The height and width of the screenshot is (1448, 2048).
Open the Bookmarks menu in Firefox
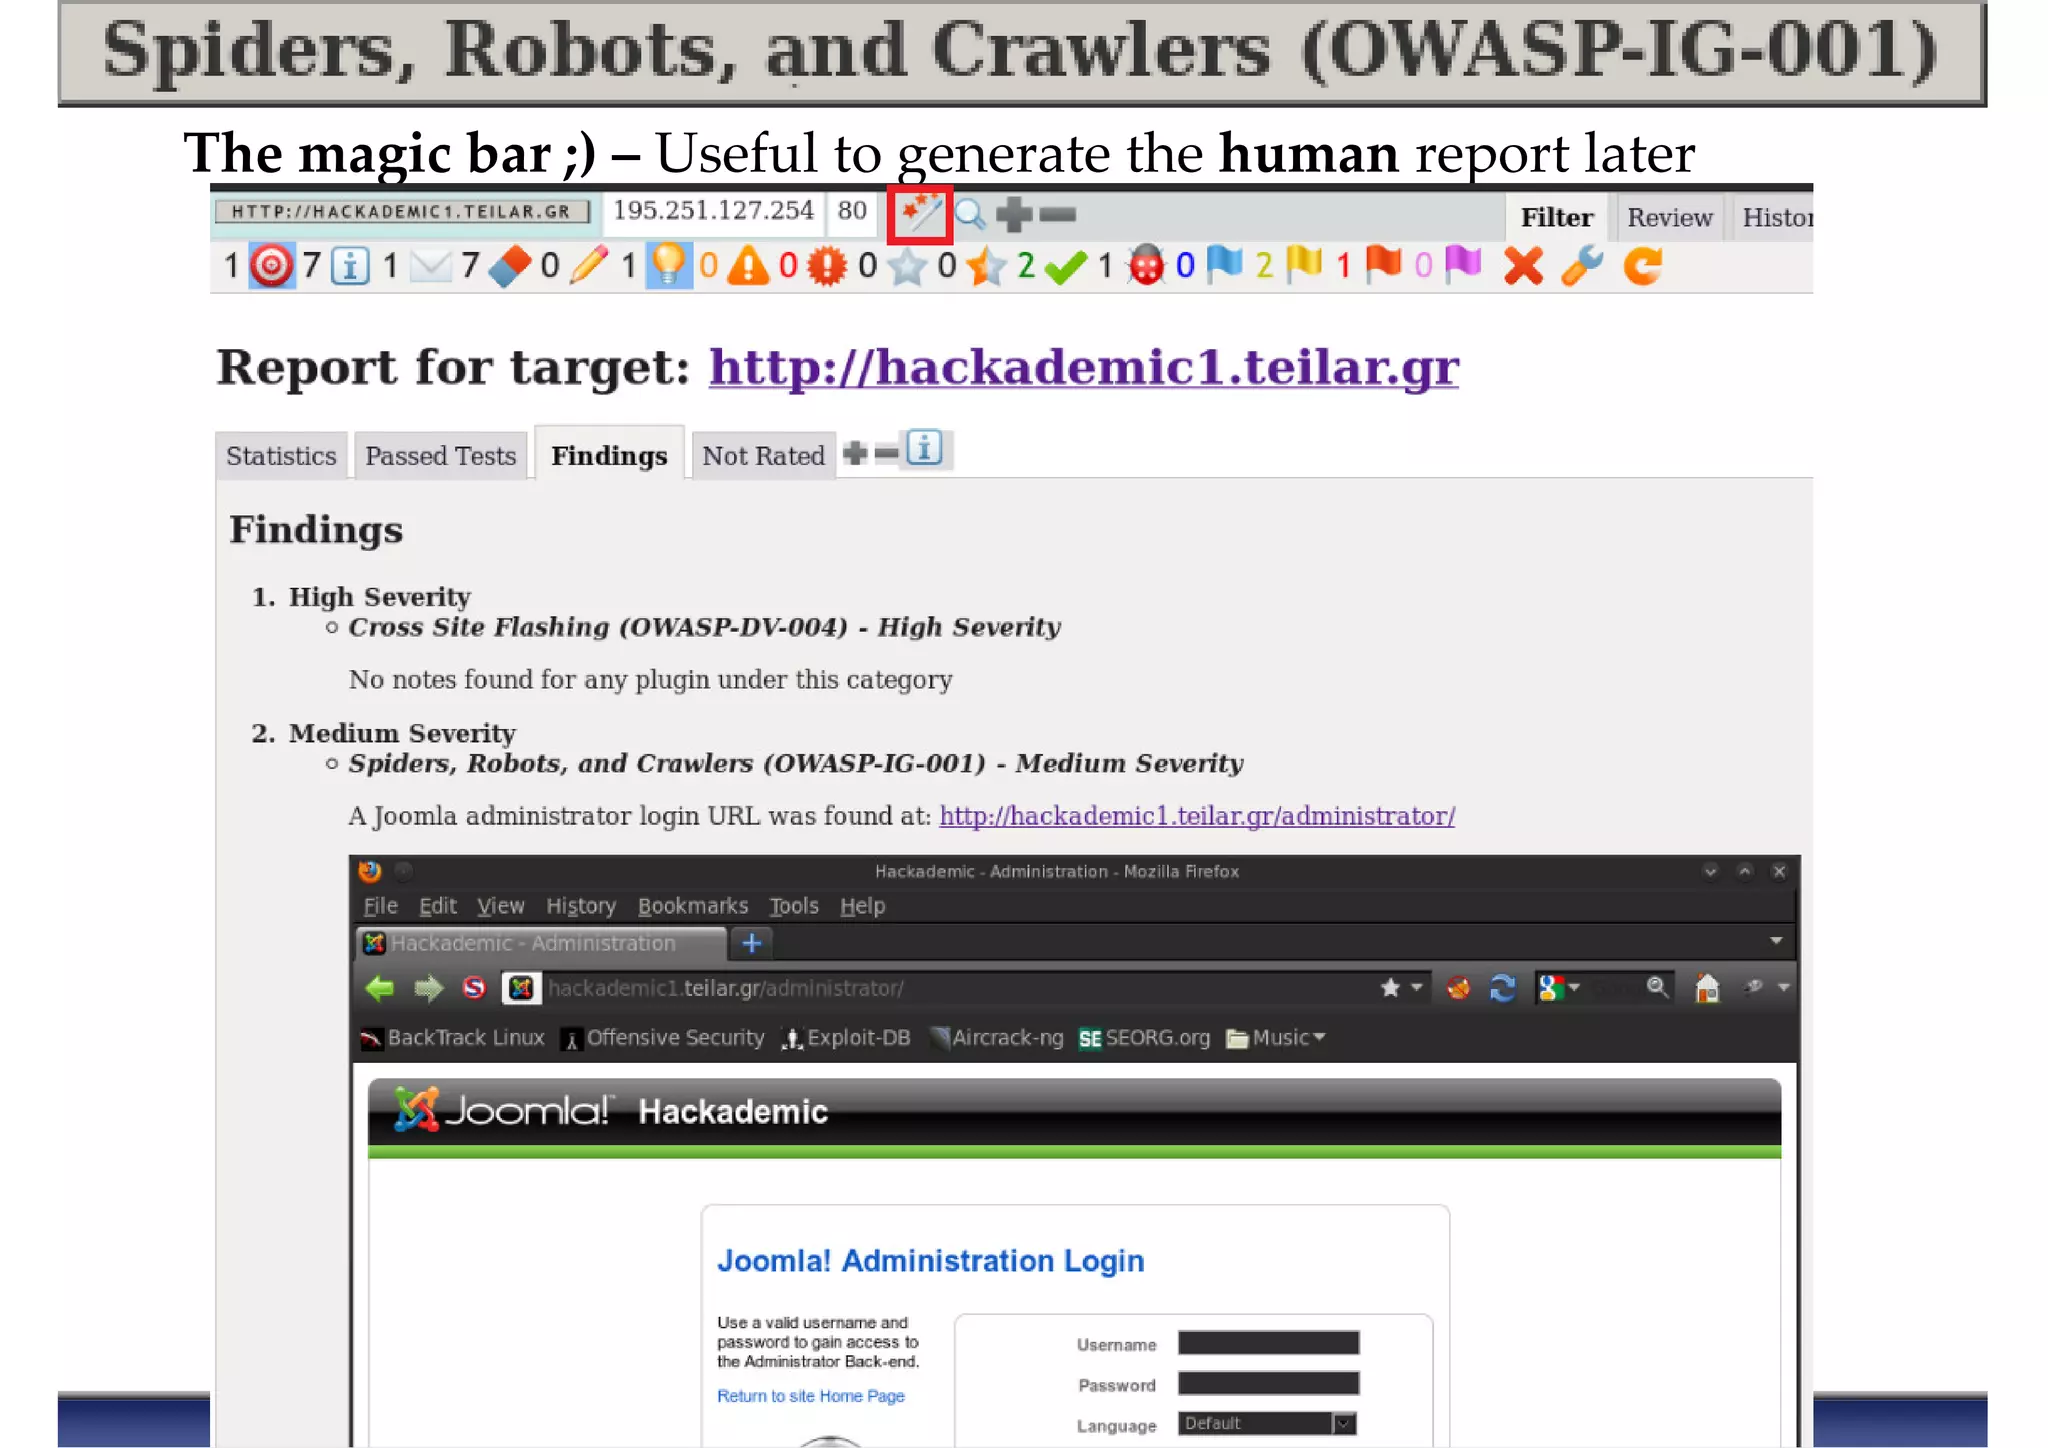[693, 906]
